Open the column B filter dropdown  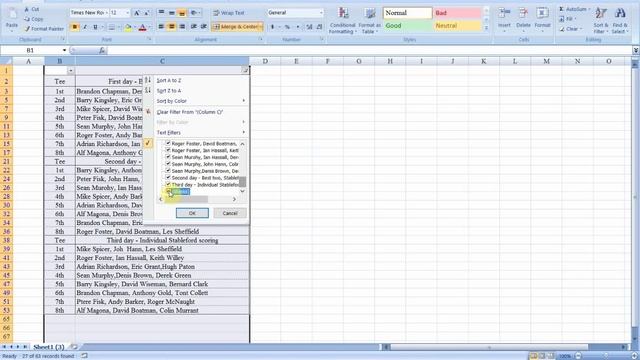[x=71, y=71]
